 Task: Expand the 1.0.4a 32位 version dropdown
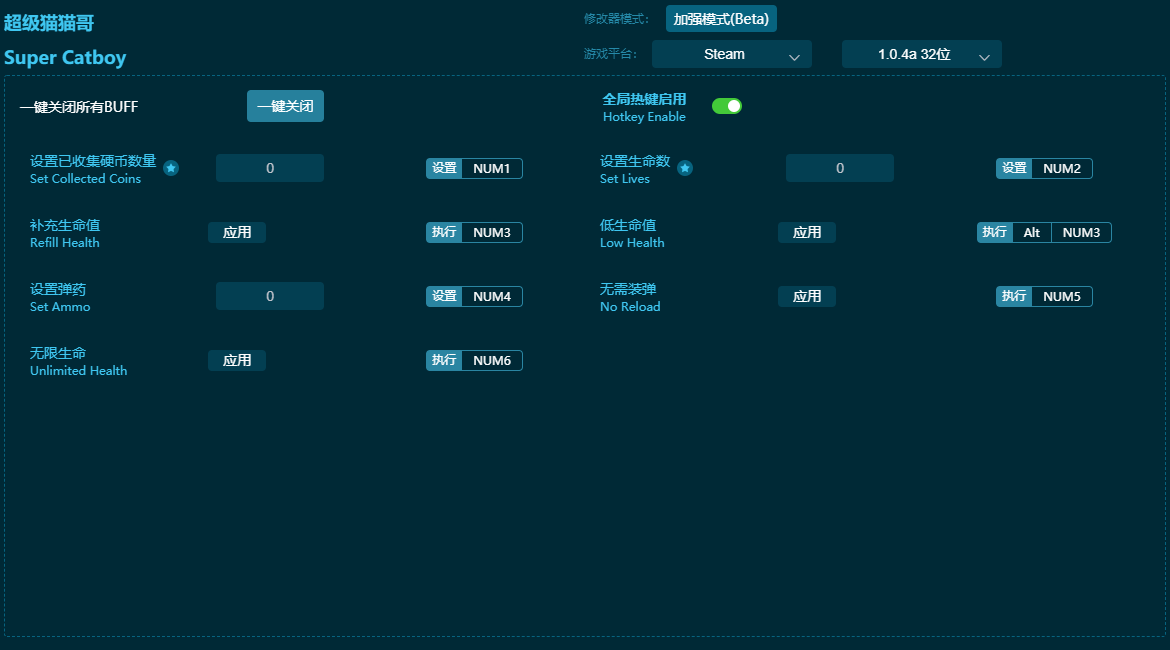click(921, 55)
